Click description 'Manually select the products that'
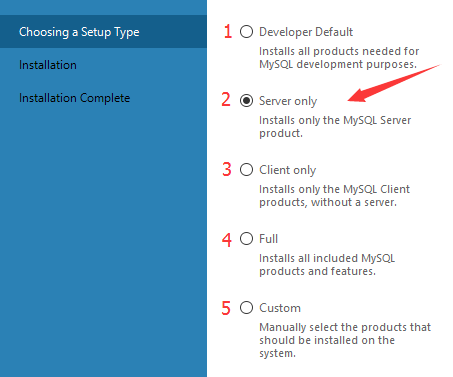 [345, 327]
